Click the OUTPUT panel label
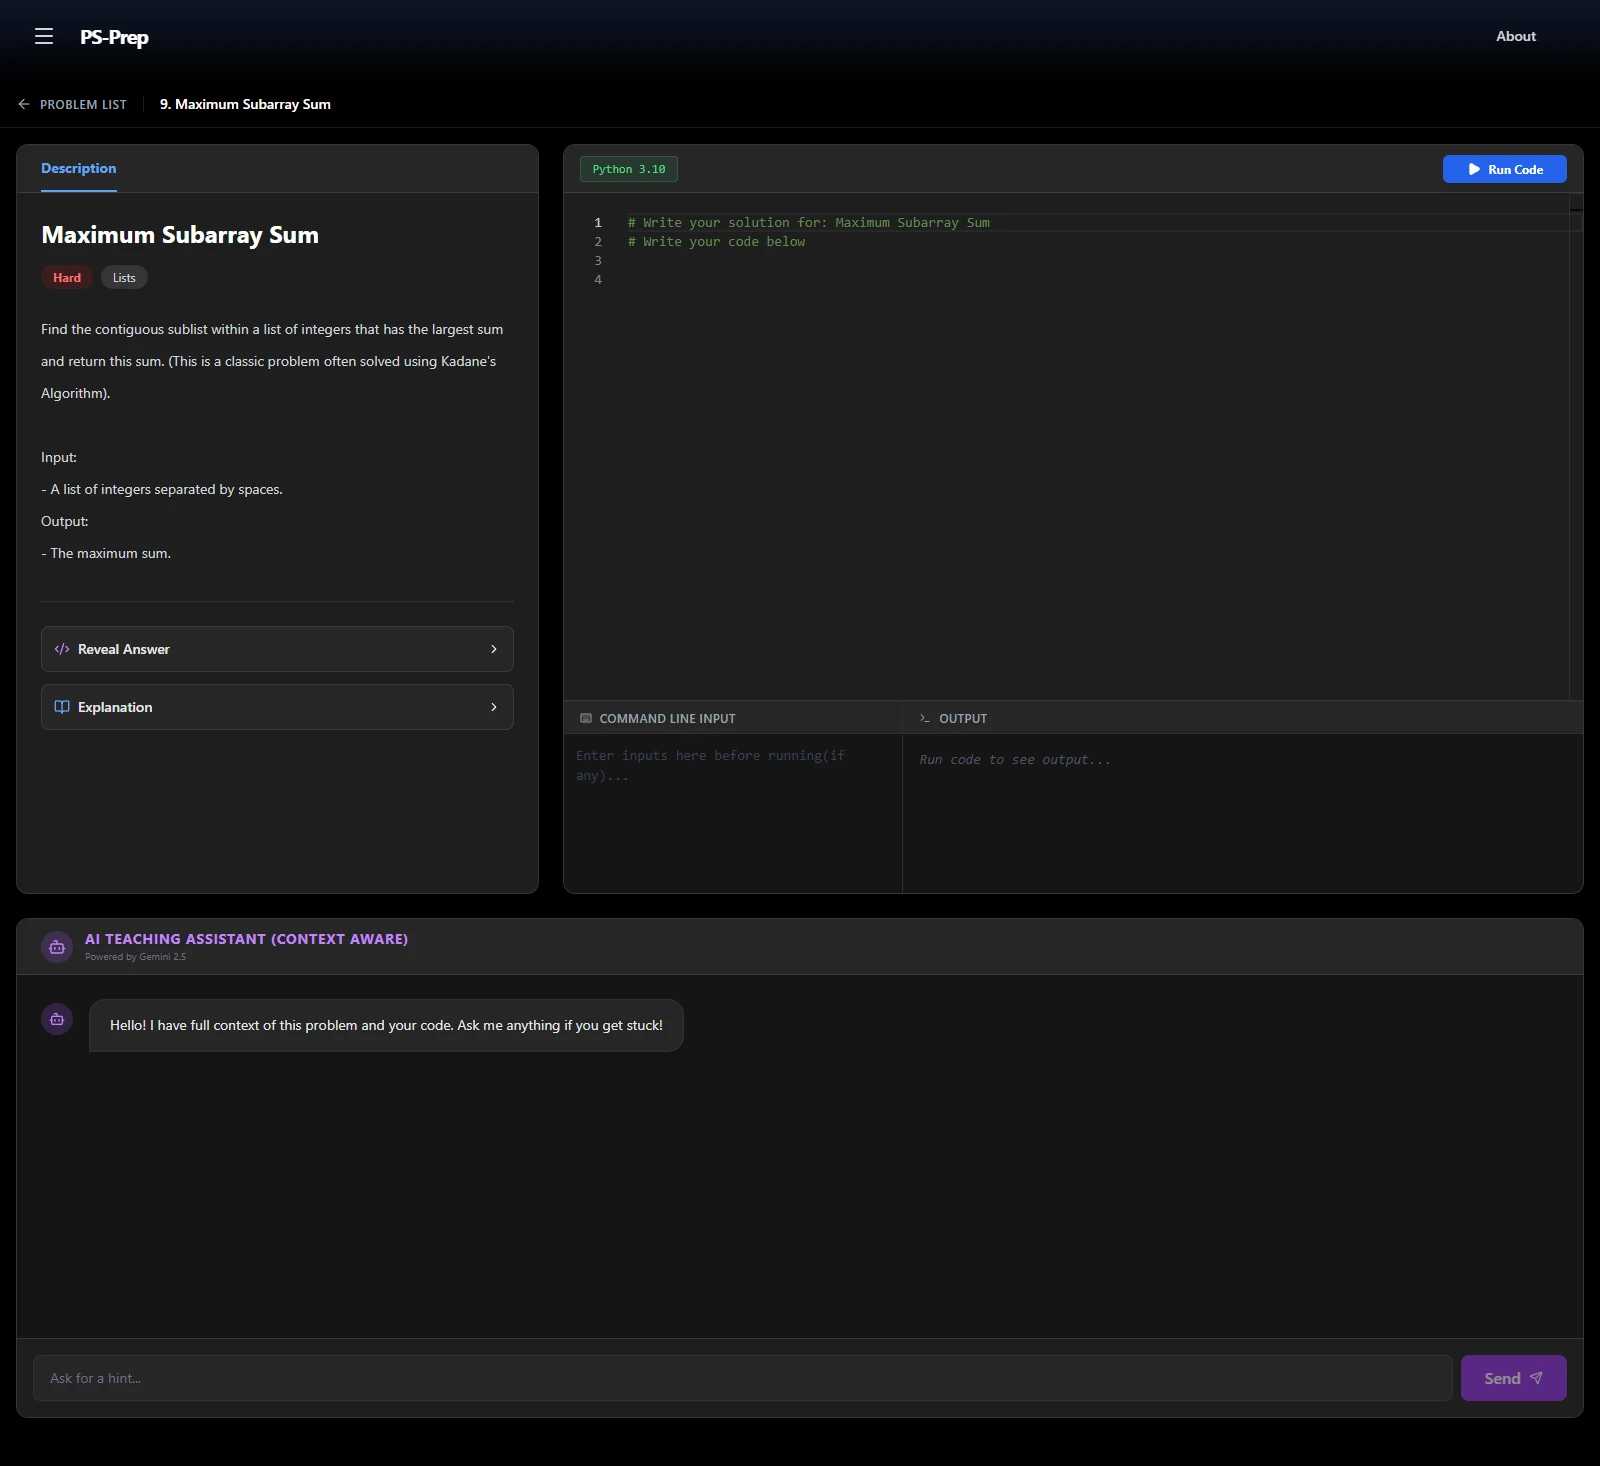This screenshot has height=1466, width=1600. coord(963,718)
